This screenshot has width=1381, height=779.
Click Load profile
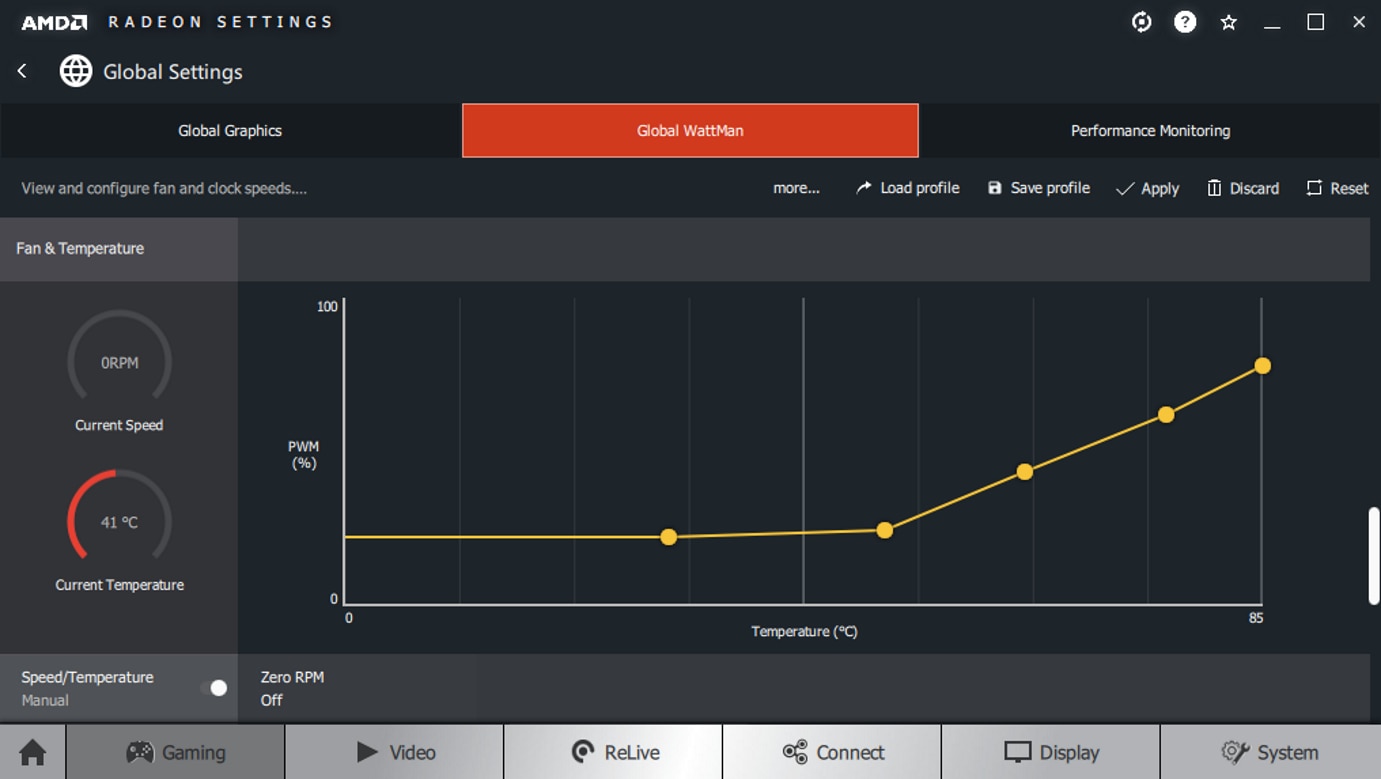tap(907, 188)
